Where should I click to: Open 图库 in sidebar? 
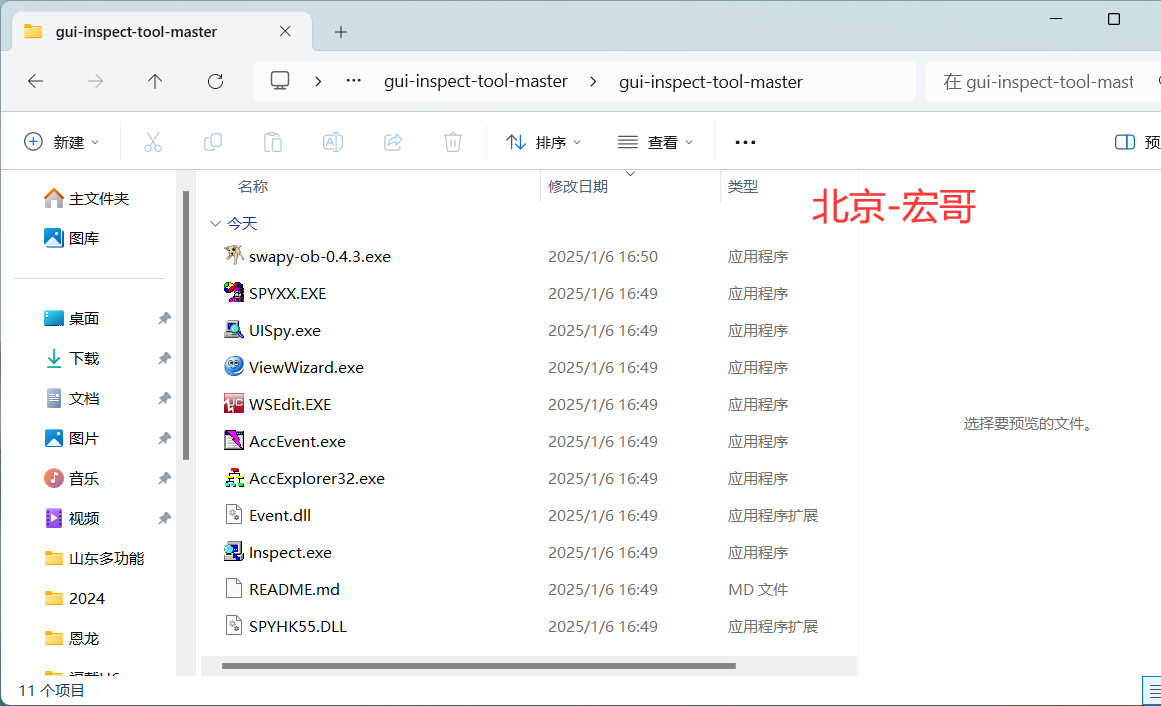point(72,239)
